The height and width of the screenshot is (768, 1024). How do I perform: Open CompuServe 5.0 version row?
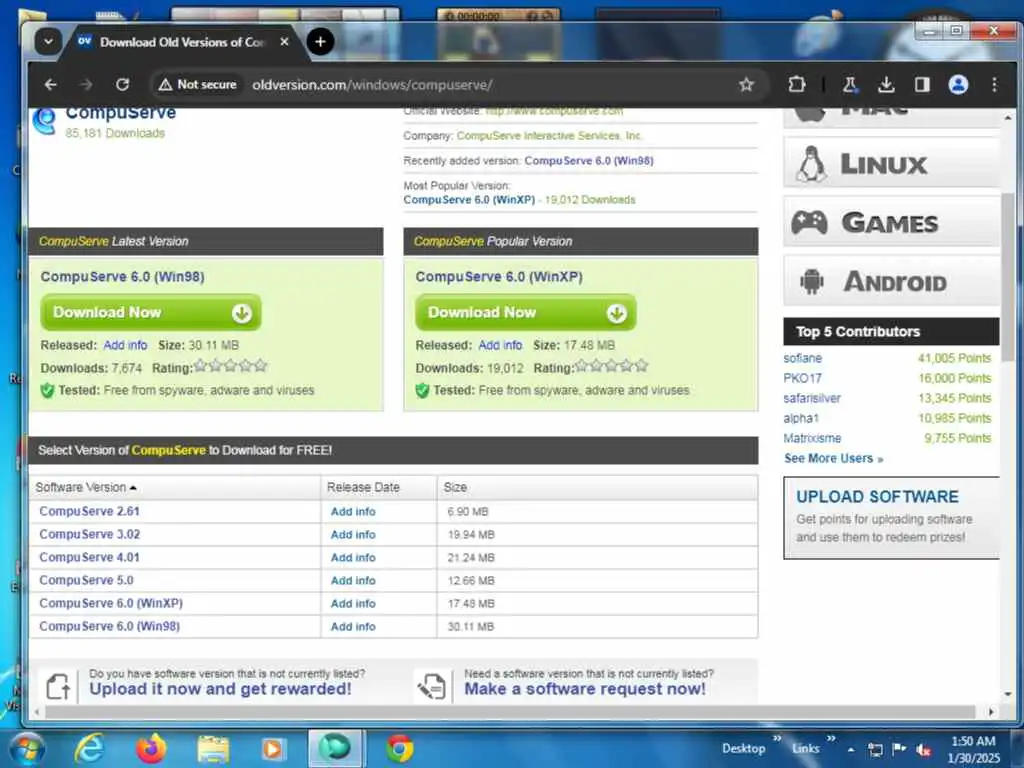point(86,580)
